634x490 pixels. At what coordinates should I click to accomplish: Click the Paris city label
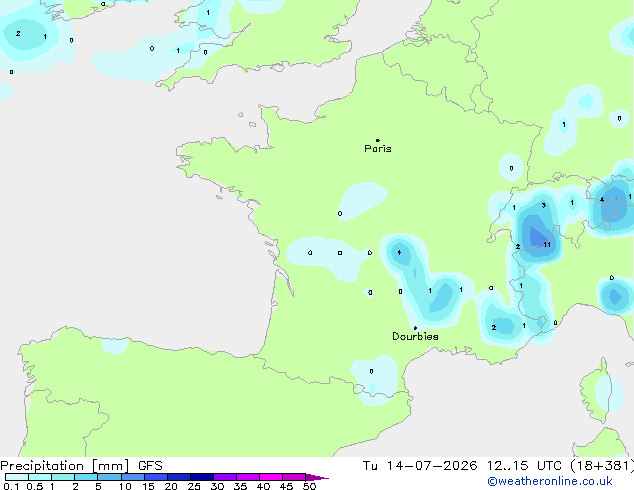point(378,149)
